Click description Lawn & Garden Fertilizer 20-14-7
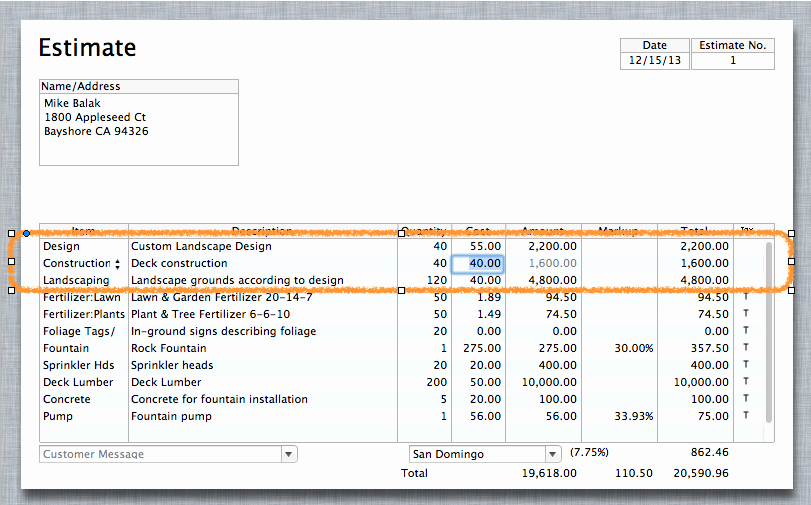Screen dimensions: 811x505 click(x=222, y=298)
